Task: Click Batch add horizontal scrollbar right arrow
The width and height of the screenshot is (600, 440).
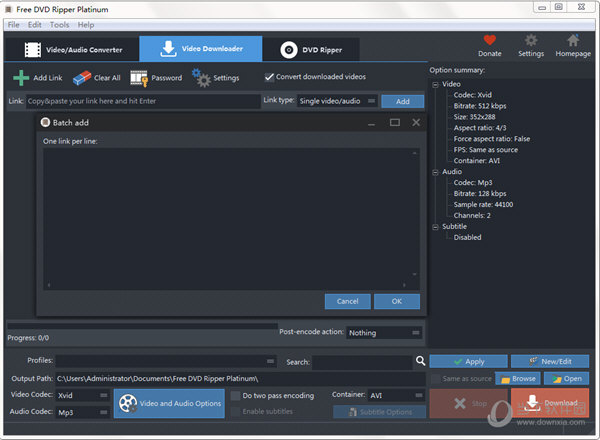Action: 404,285
